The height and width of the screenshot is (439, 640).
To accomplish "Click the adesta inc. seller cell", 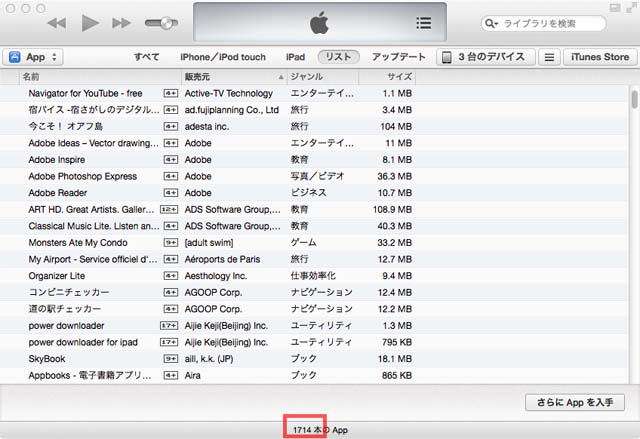I will point(207,126).
